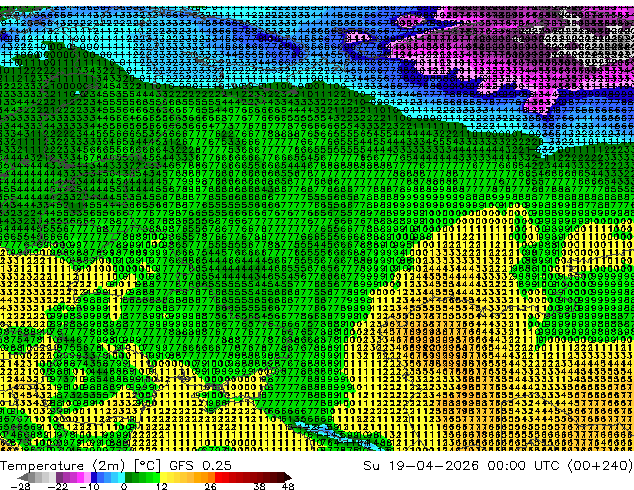This screenshot has height=490, width=634.
Task: Click the dark green legend swatch
Action: [129, 477]
